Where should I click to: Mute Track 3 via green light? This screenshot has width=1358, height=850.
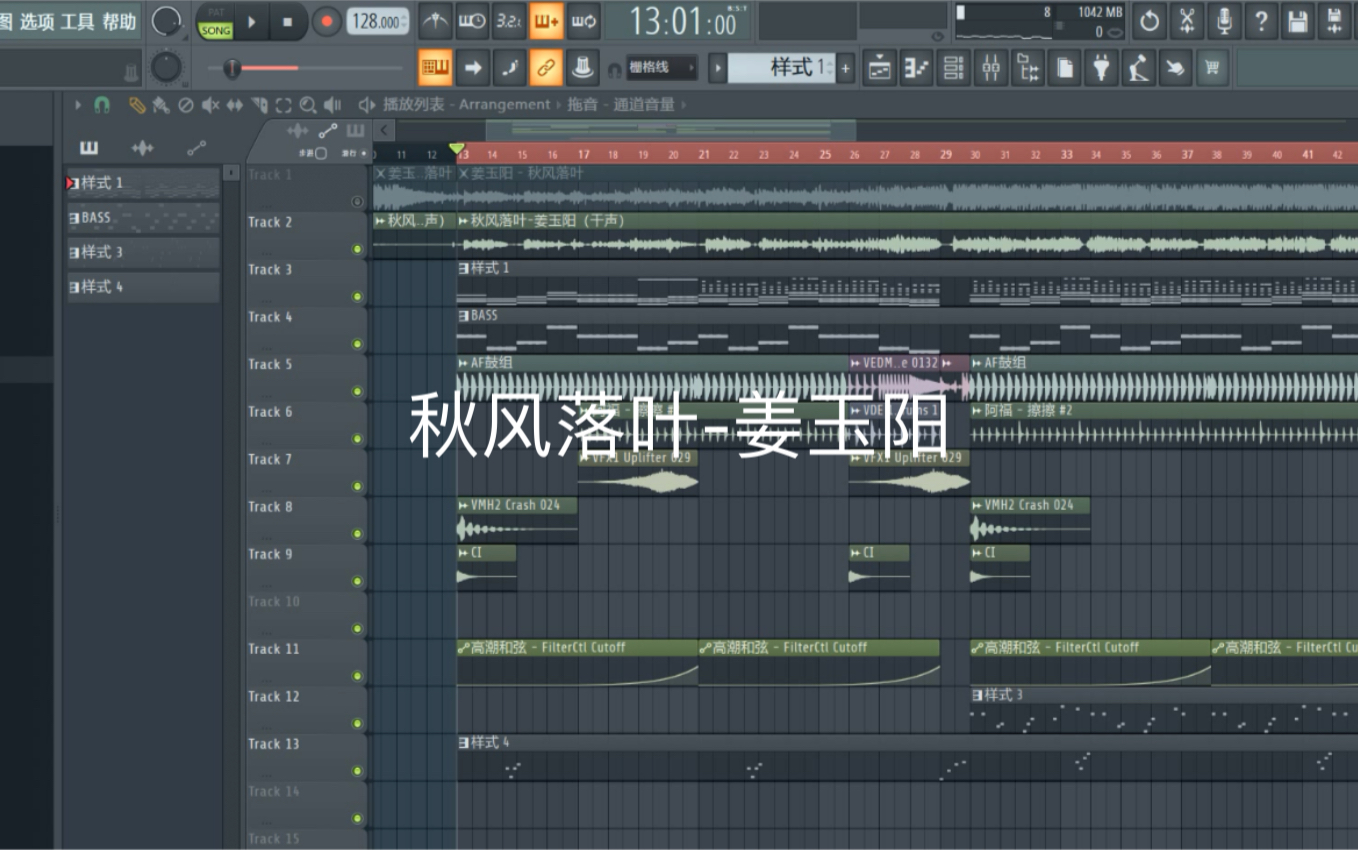pos(357,296)
